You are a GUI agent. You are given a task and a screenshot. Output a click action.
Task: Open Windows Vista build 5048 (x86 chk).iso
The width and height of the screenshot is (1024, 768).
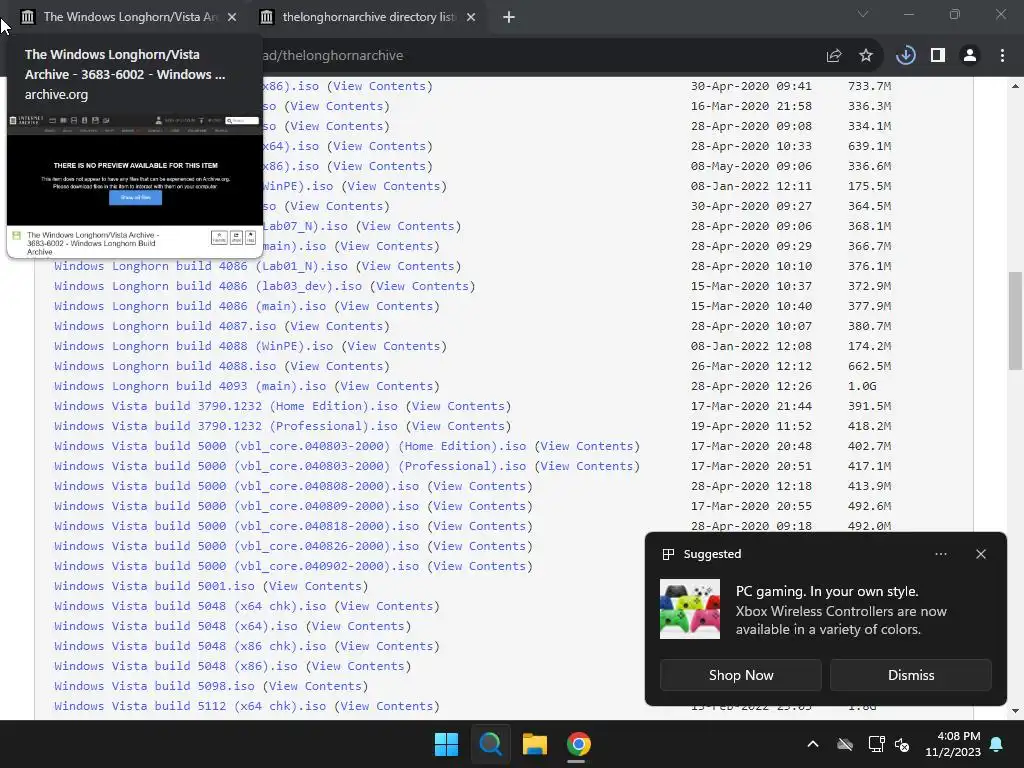190,646
